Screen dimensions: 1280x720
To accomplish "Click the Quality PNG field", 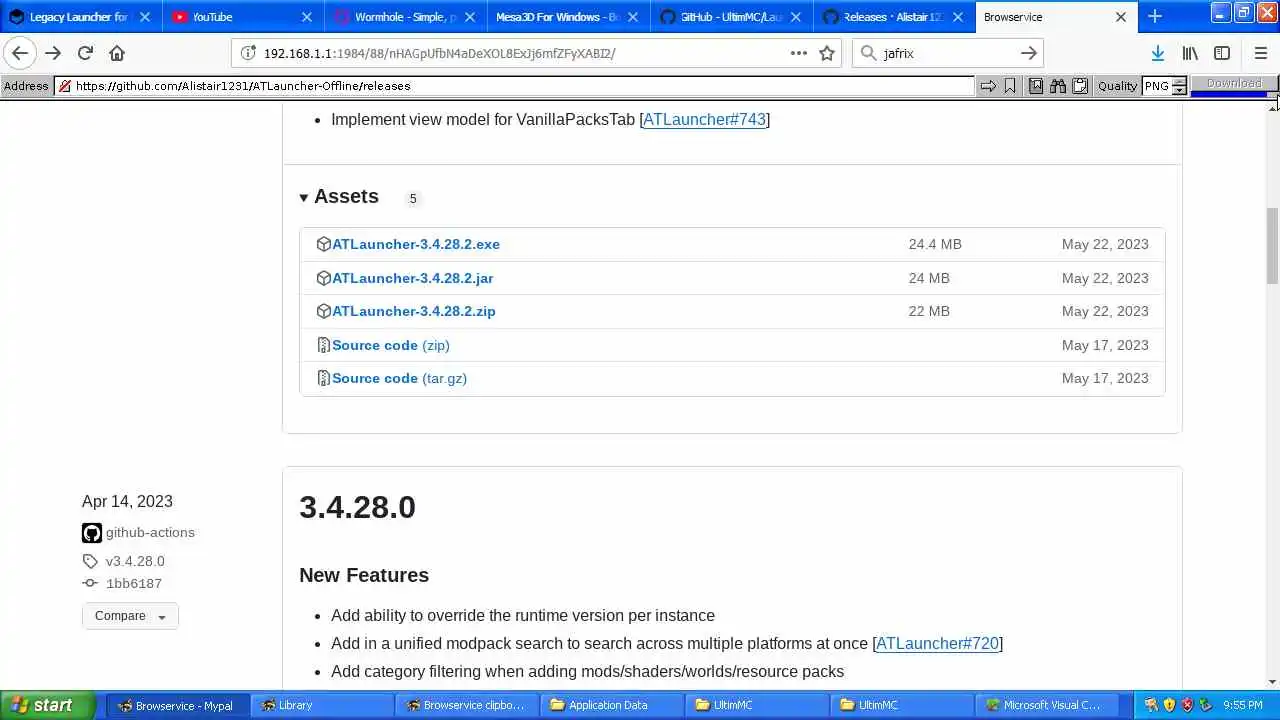I will coord(1157,86).
